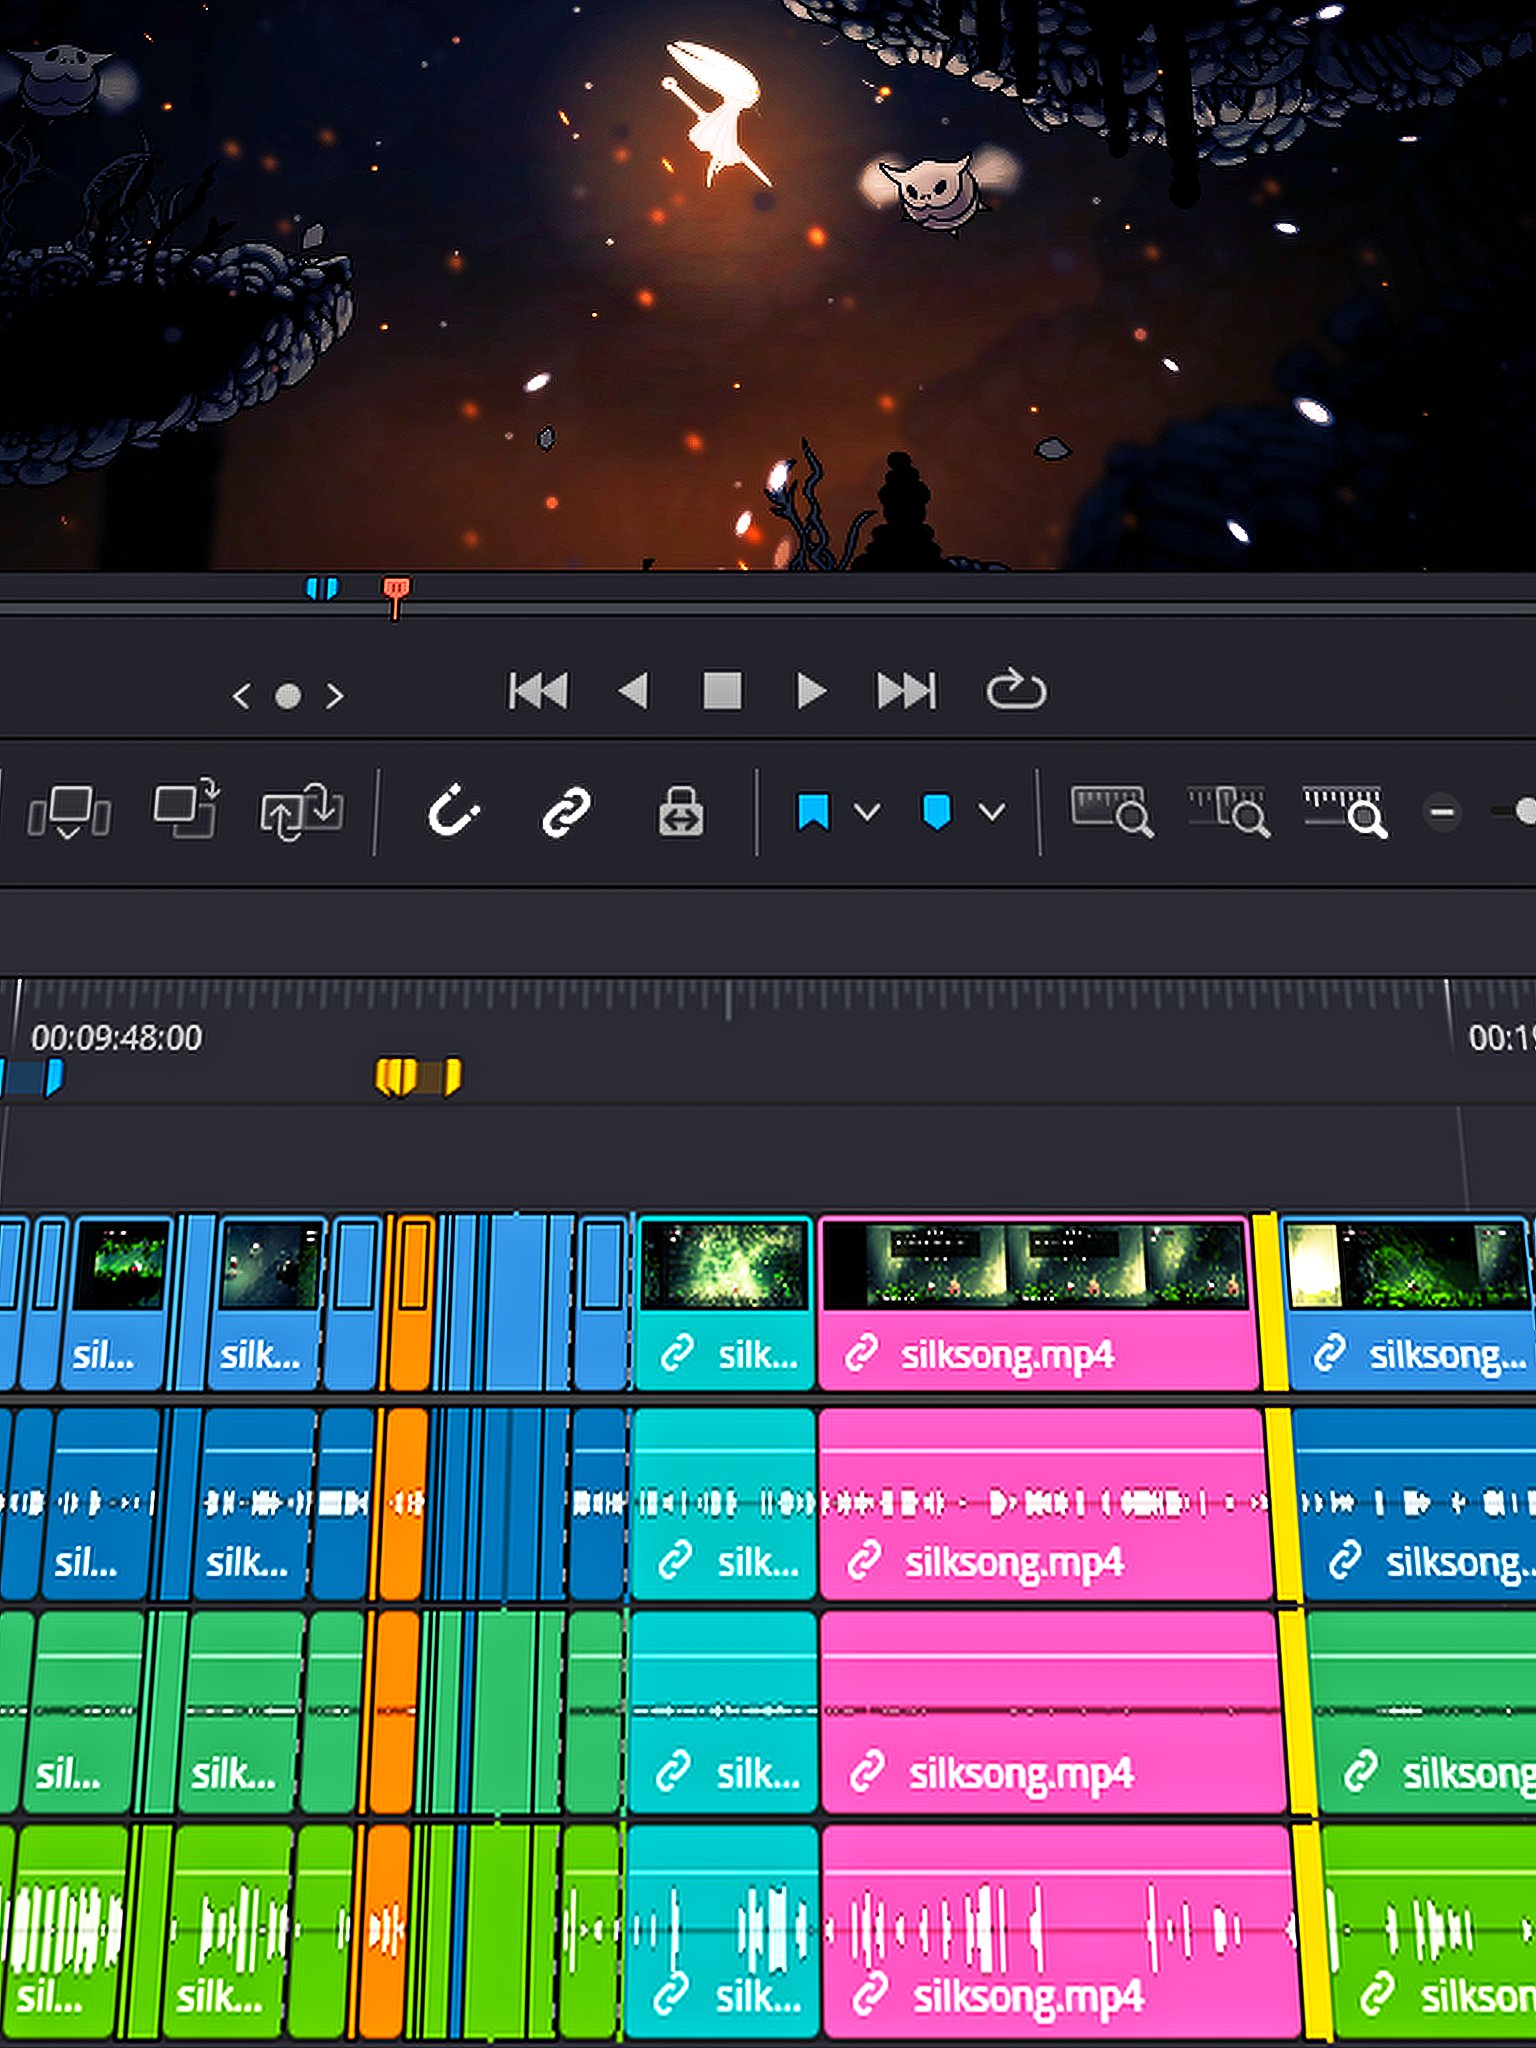Click the insert clip icon
Viewport: 1536px width, 2048px height.
pyautogui.click(x=69, y=811)
